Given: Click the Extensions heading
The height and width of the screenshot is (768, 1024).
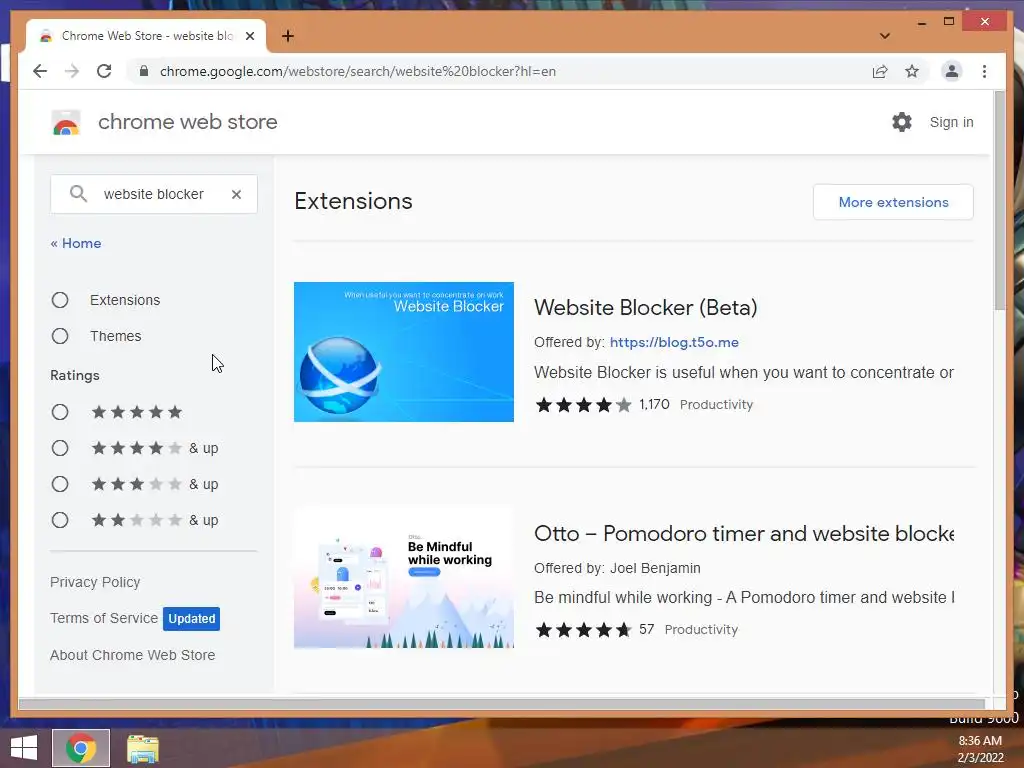Looking at the screenshot, I should [353, 201].
